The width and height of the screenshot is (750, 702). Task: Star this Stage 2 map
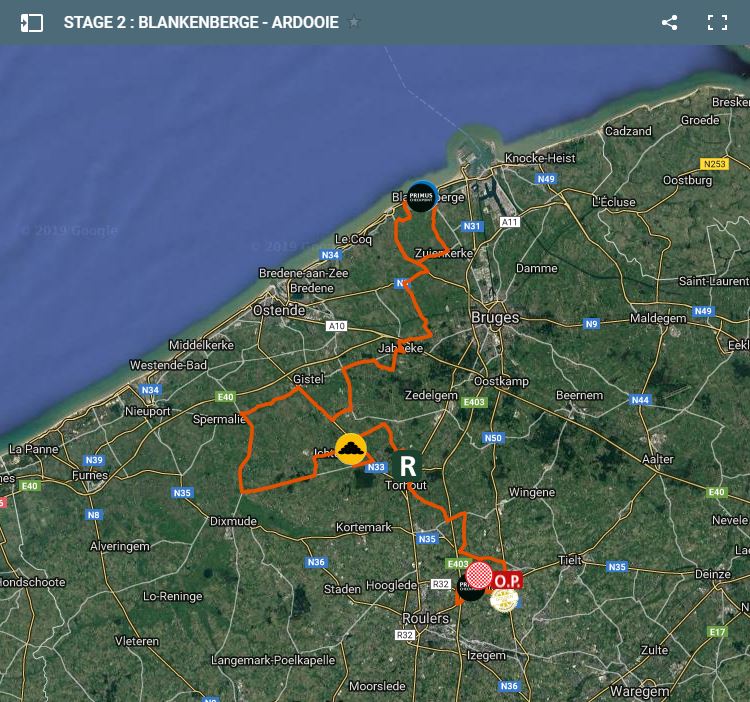[354, 22]
